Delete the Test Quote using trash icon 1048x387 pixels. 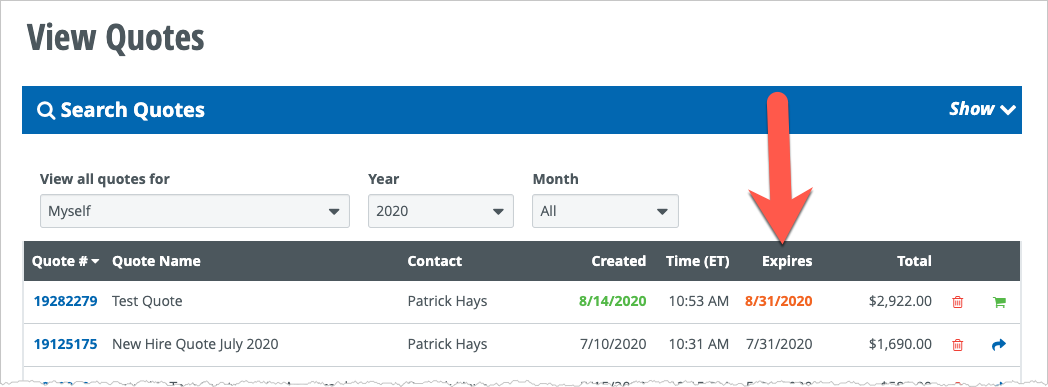(957, 302)
